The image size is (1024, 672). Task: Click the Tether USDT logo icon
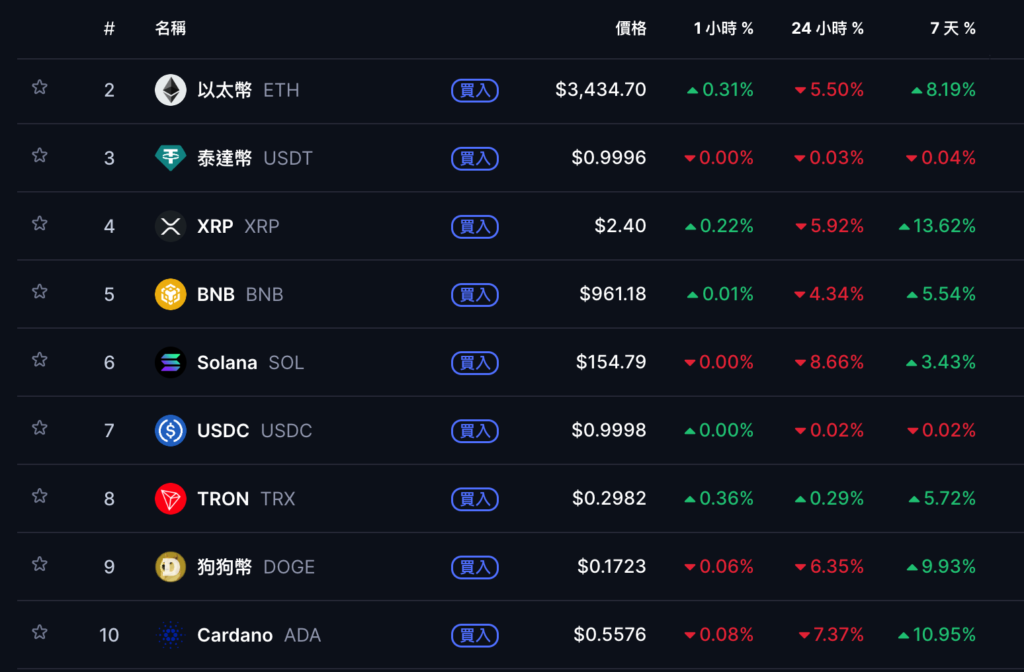coord(170,158)
